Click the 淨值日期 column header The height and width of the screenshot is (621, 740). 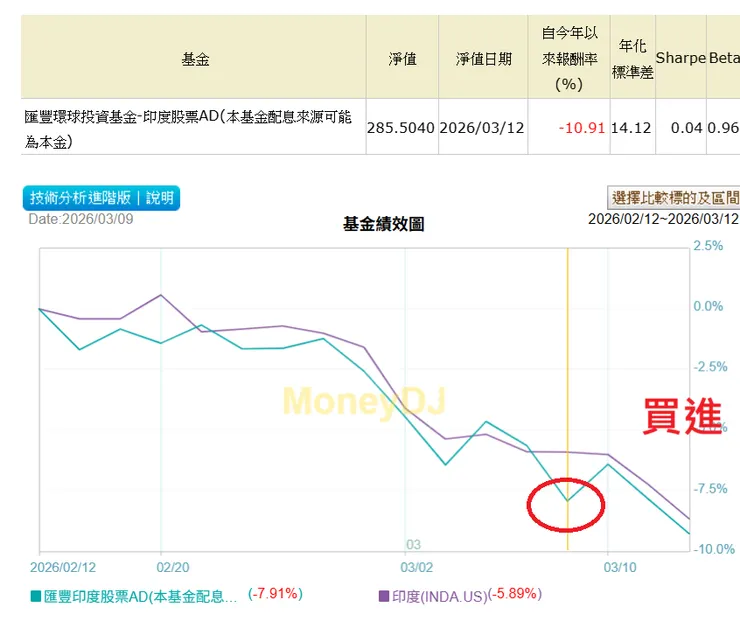(x=484, y=59)
